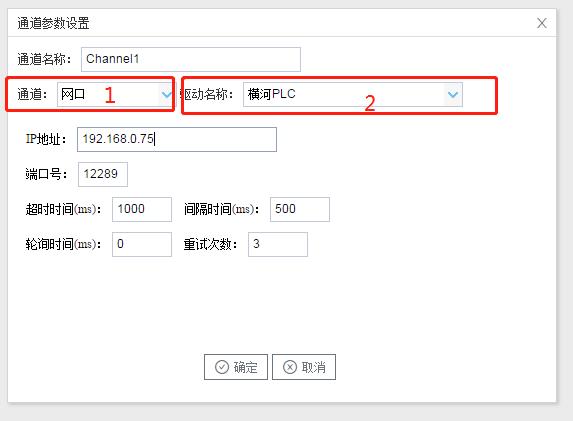Screen dimensions: 573x421
Task: Select the 网口 channel combo box
Action: click(115, 95)
